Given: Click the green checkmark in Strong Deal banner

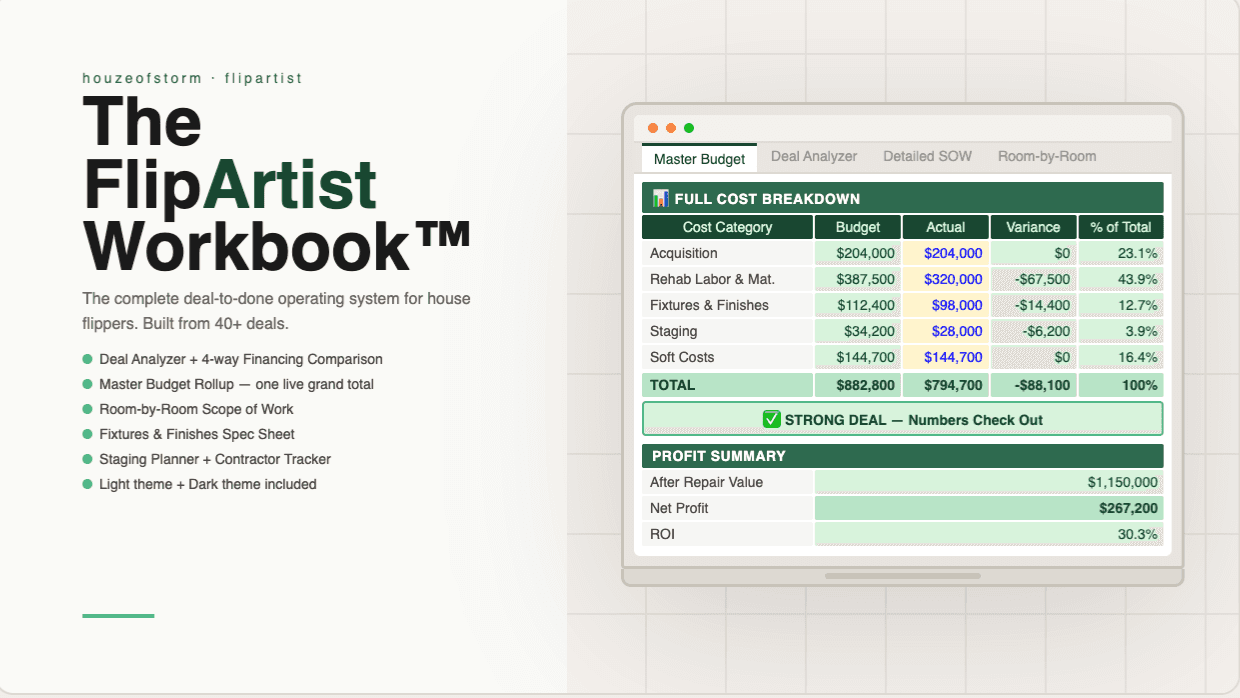Looking at the screenshot, I should pyautogui.click(x=771, y=419).
